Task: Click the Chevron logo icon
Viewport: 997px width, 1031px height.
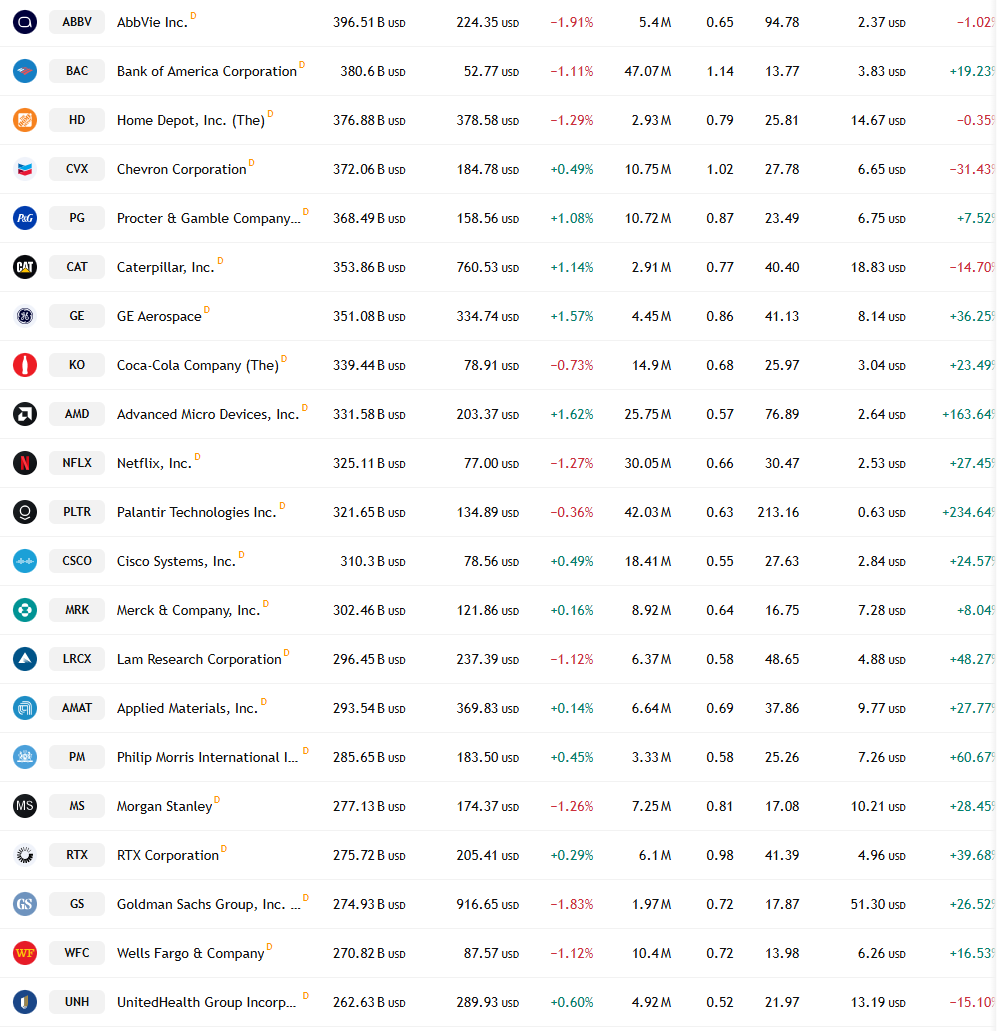Action: pos(25,169)
